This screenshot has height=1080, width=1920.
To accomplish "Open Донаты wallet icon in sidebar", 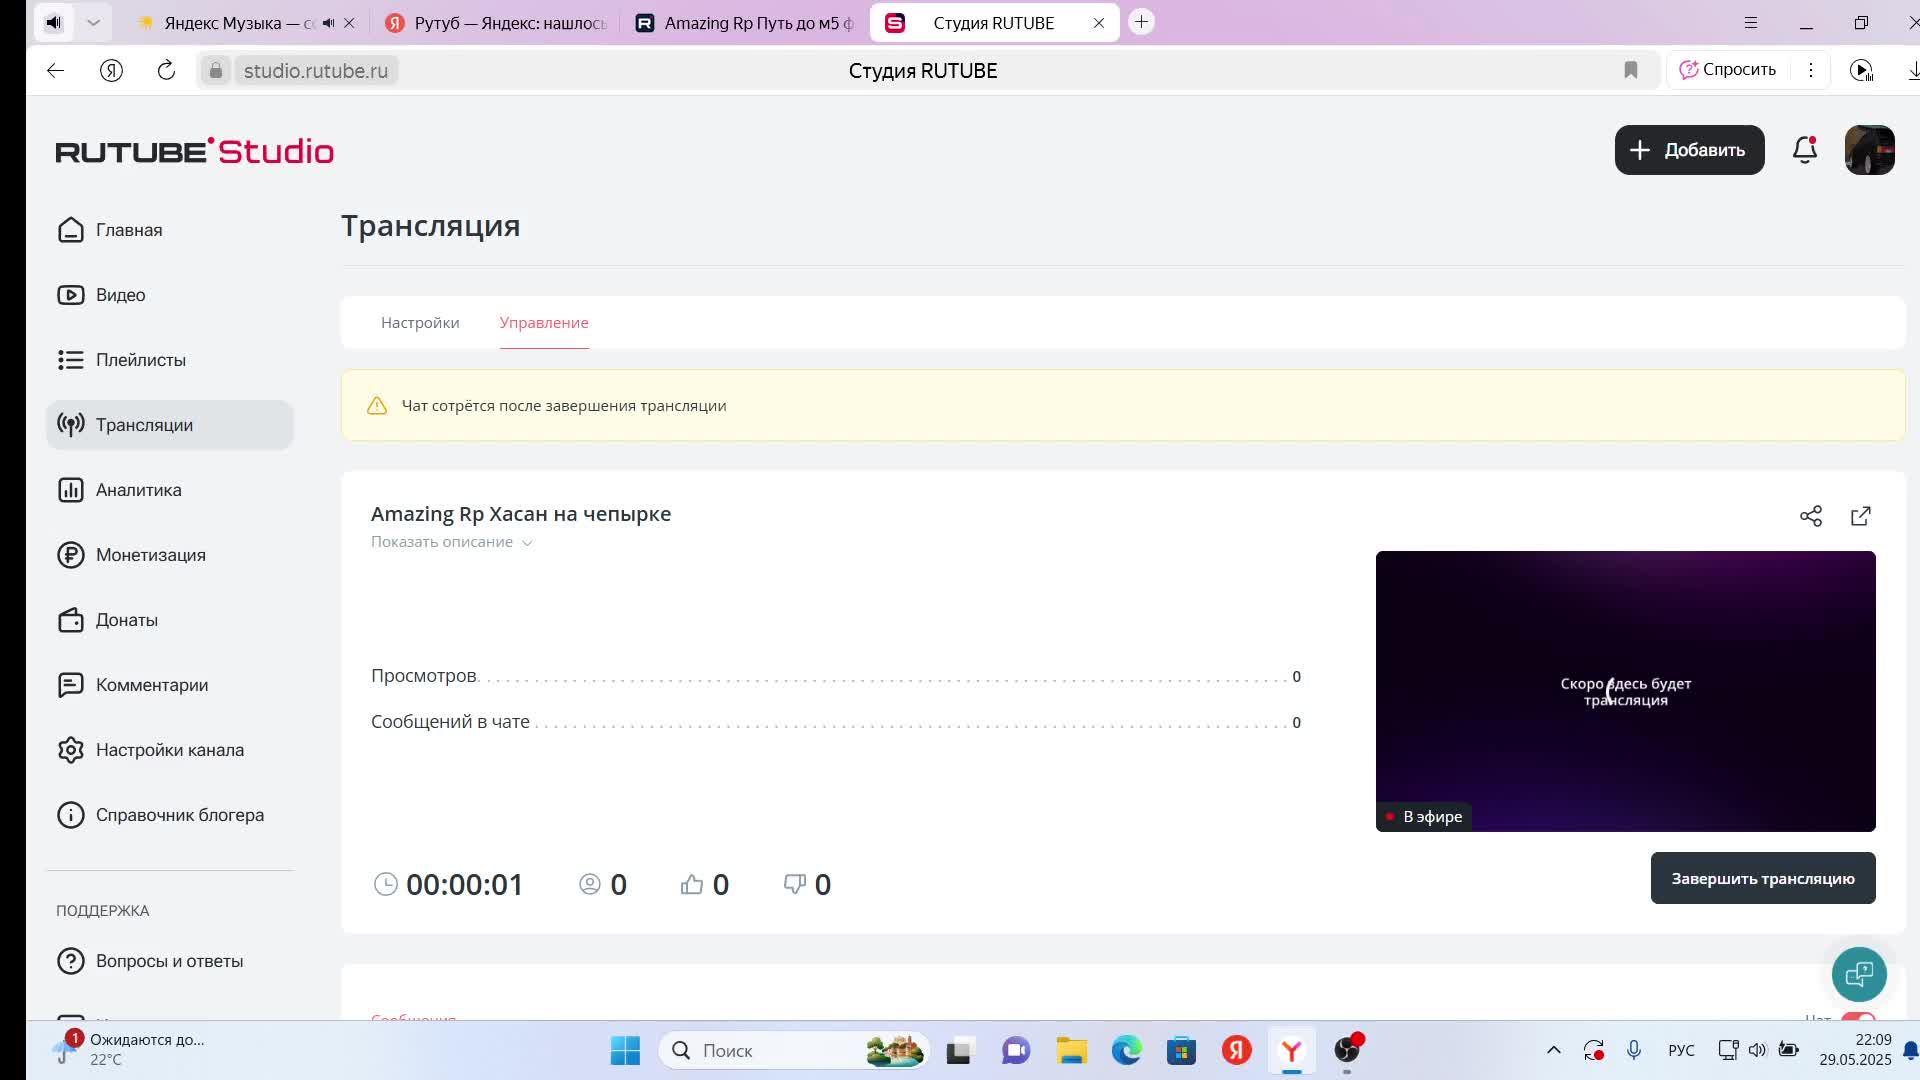I will [70, 620].
